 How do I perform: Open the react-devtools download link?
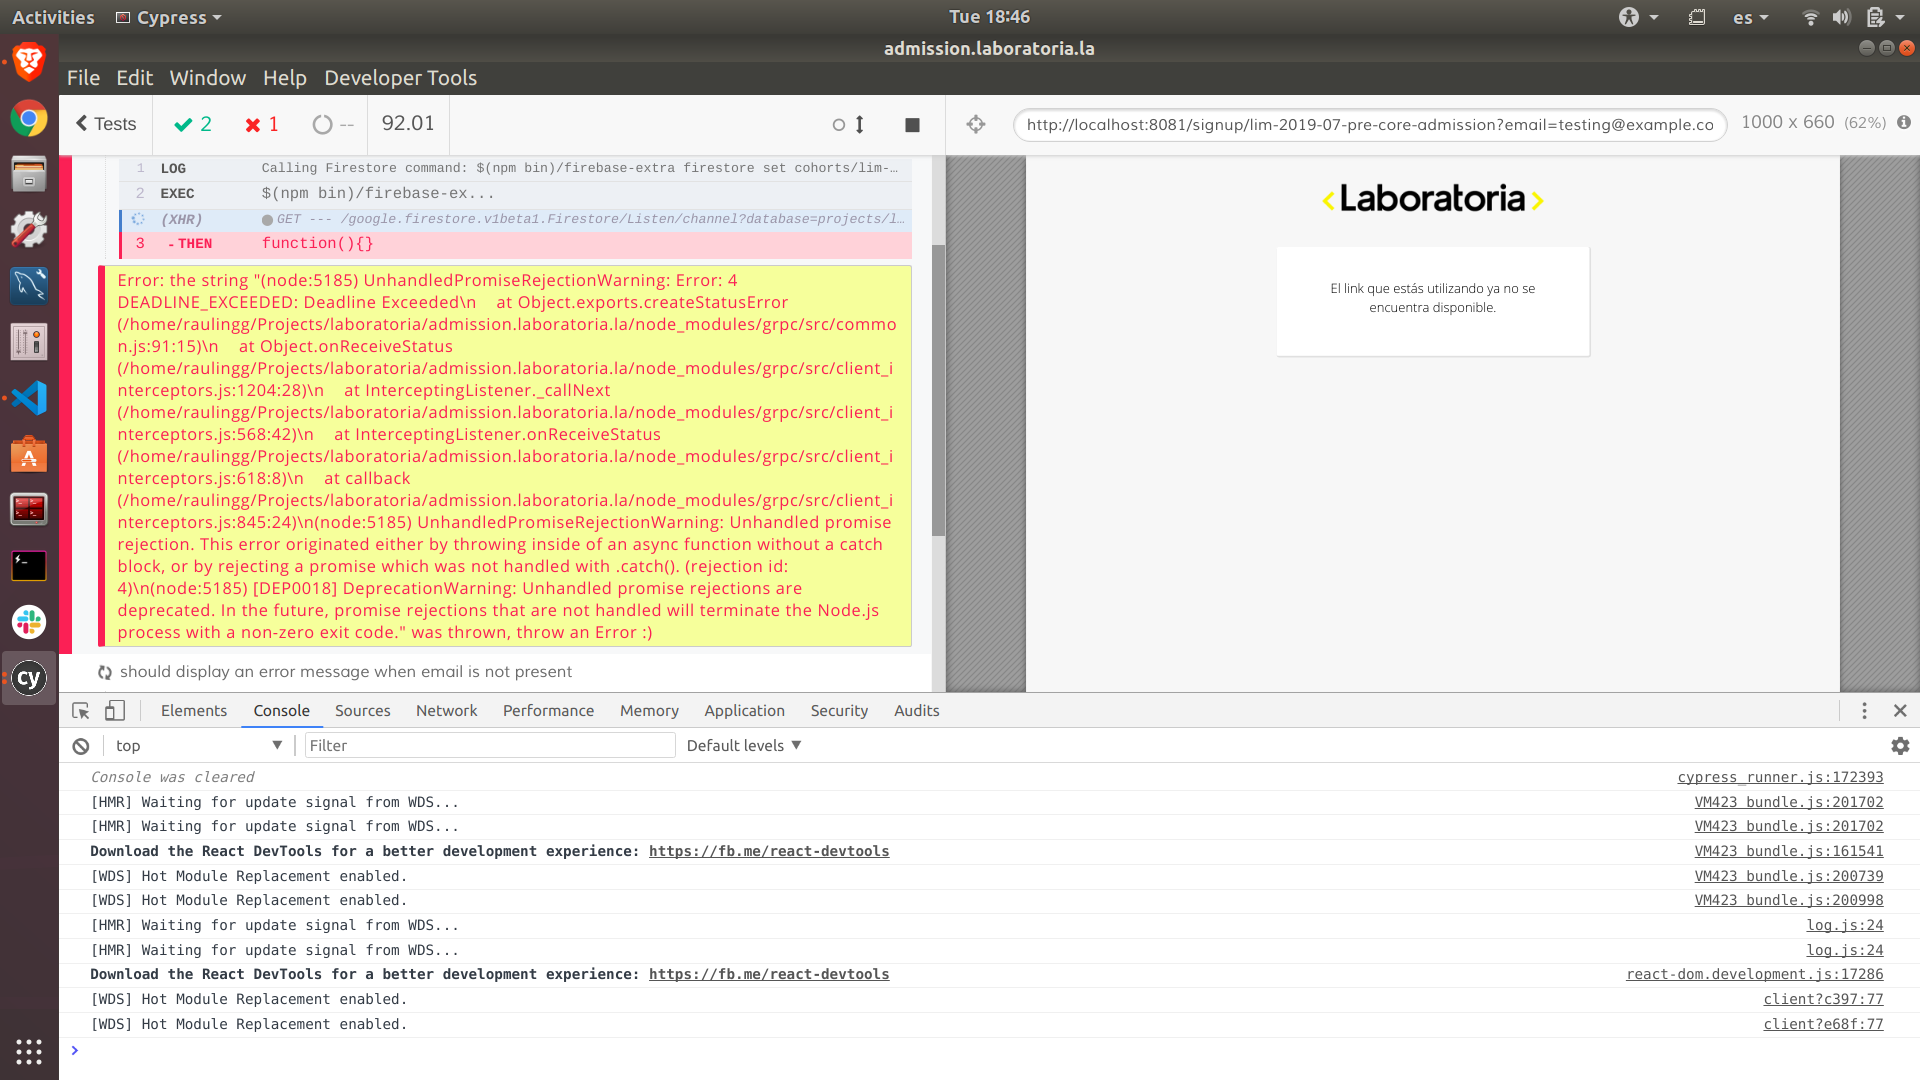[769, 851]
